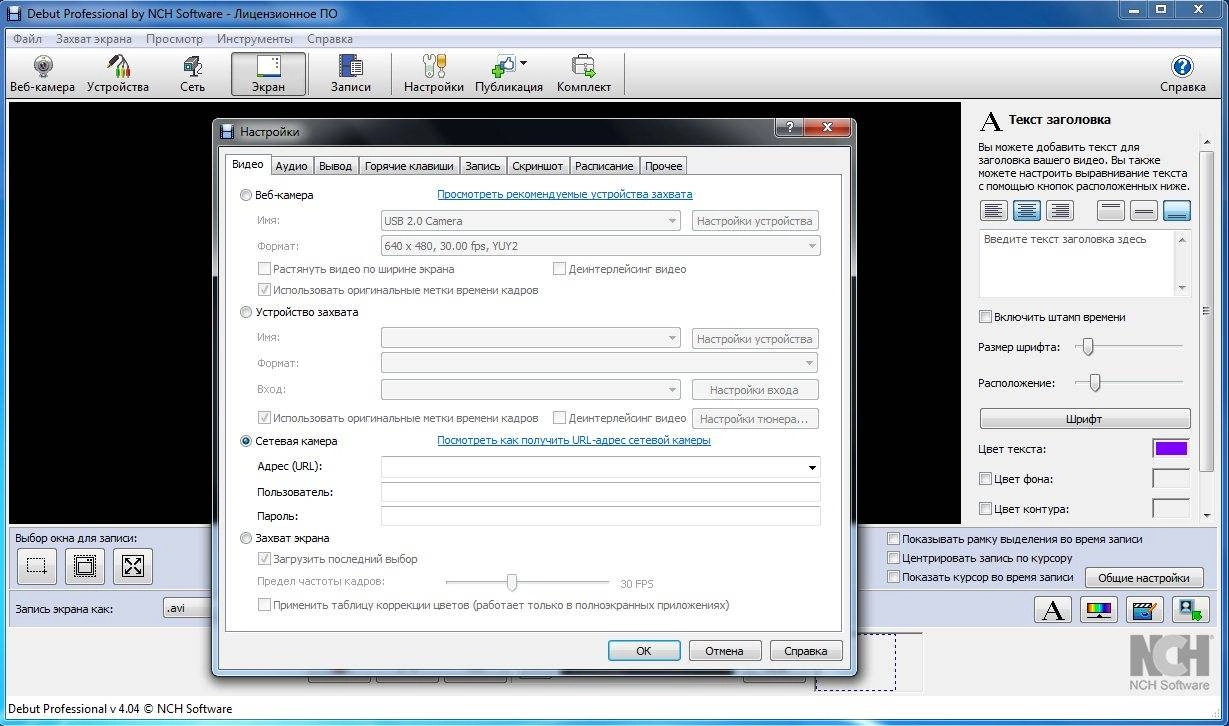Adjust the Размер шрифта slider
This screenshot has width=1229, height=726.
[x=1088, y=347]
